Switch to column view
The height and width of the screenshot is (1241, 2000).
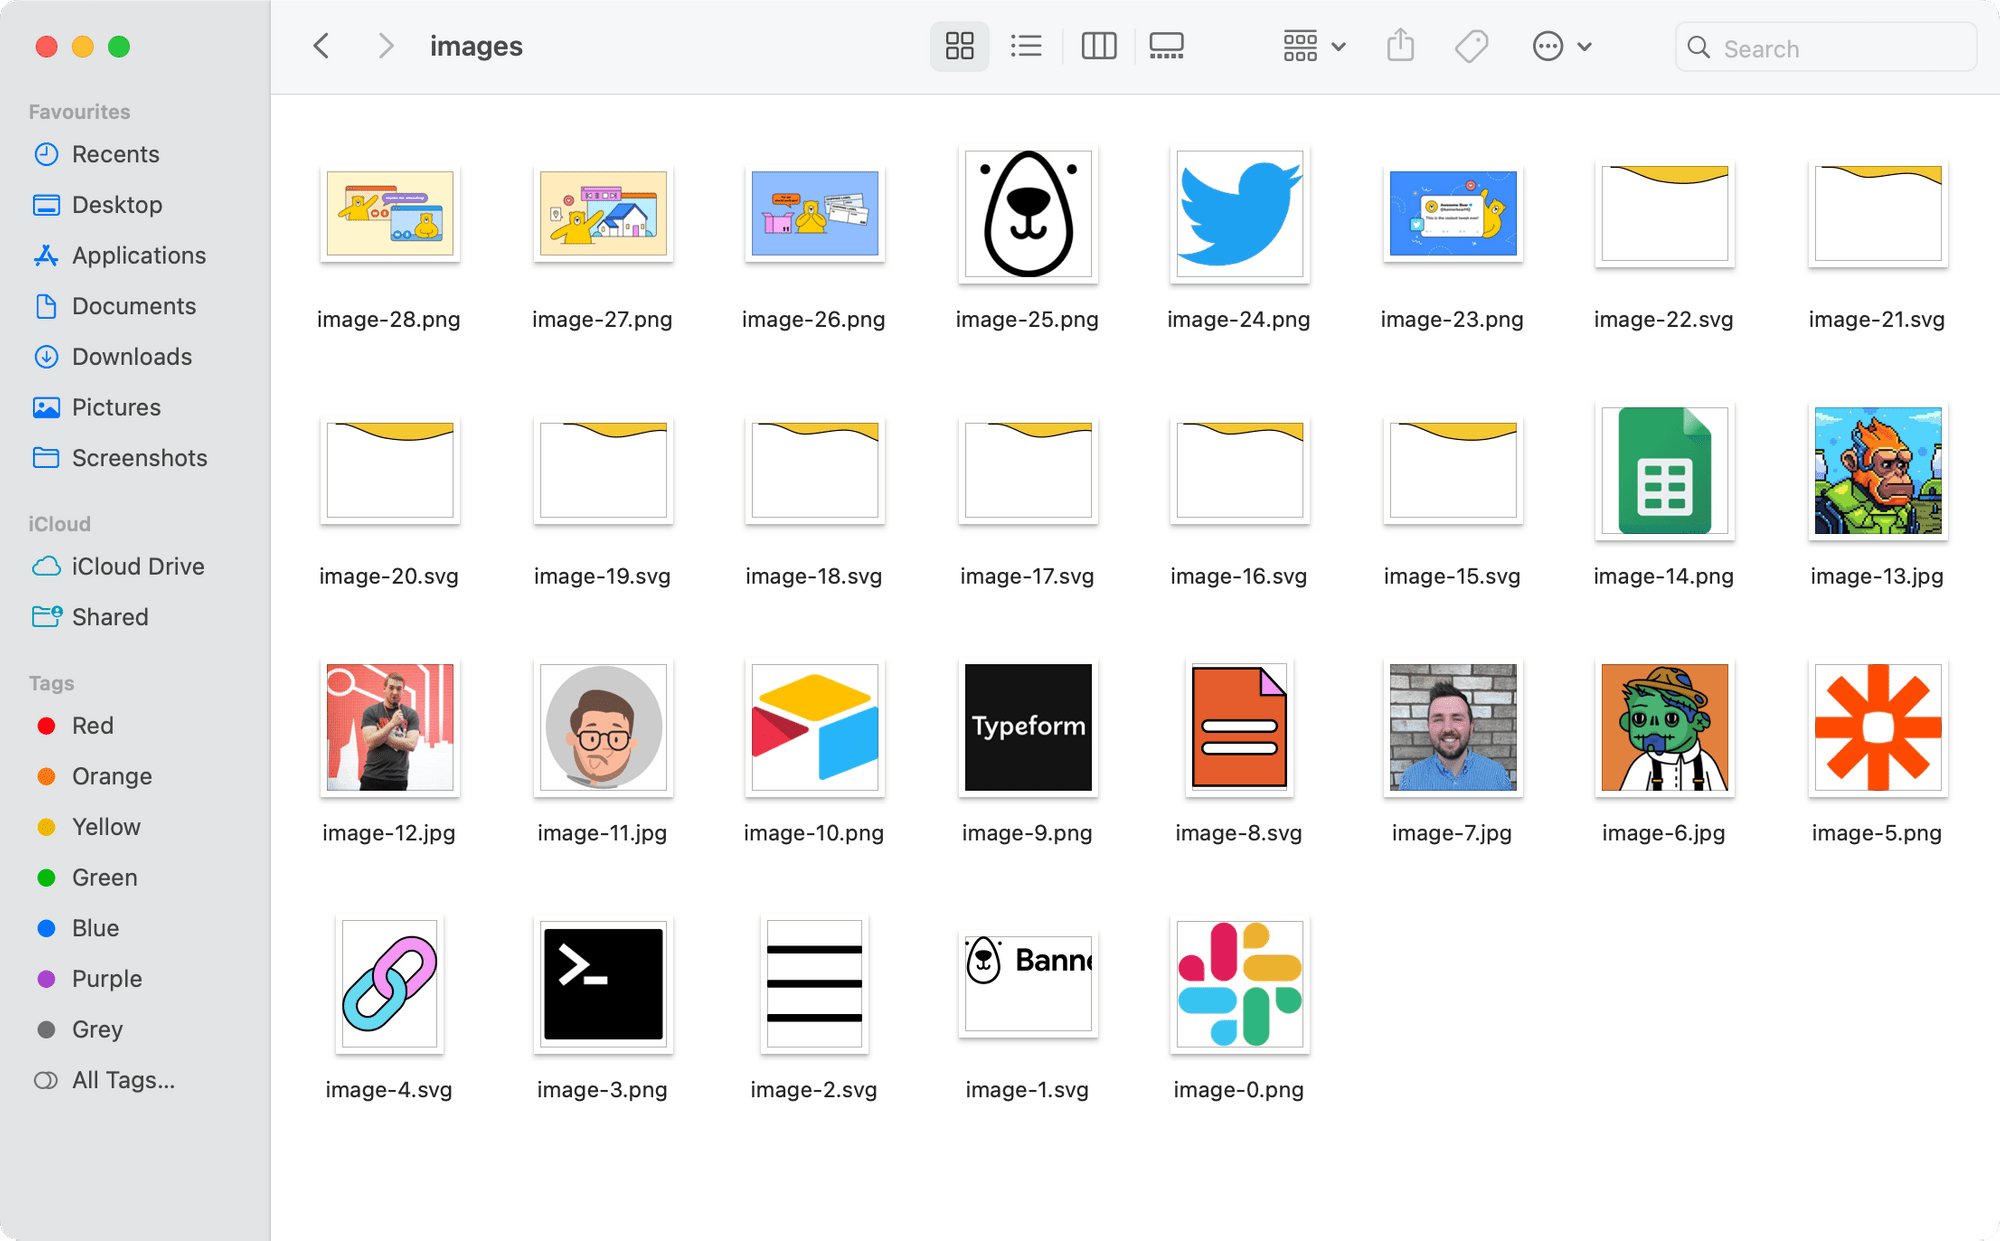point(1099,46)
